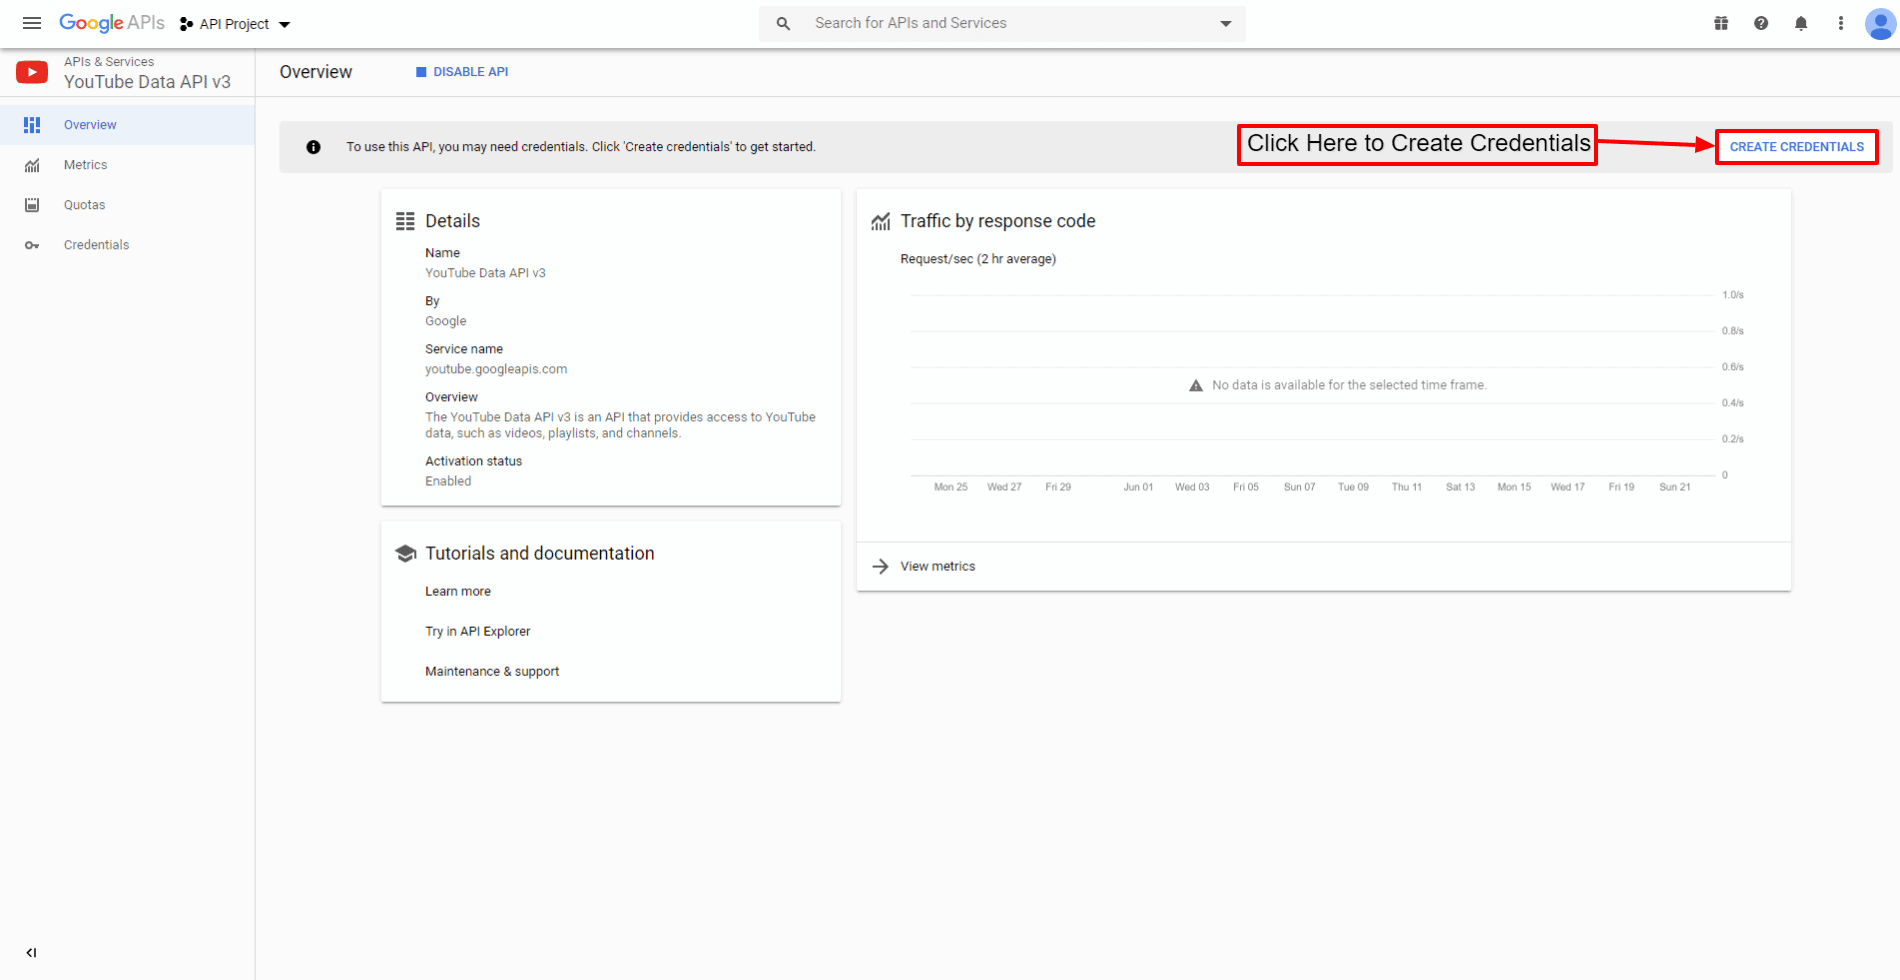Click the Quotas icon in sidebar
This screenshot has width=1900, height=980.
pyautogui.click(x=32, y=205)
